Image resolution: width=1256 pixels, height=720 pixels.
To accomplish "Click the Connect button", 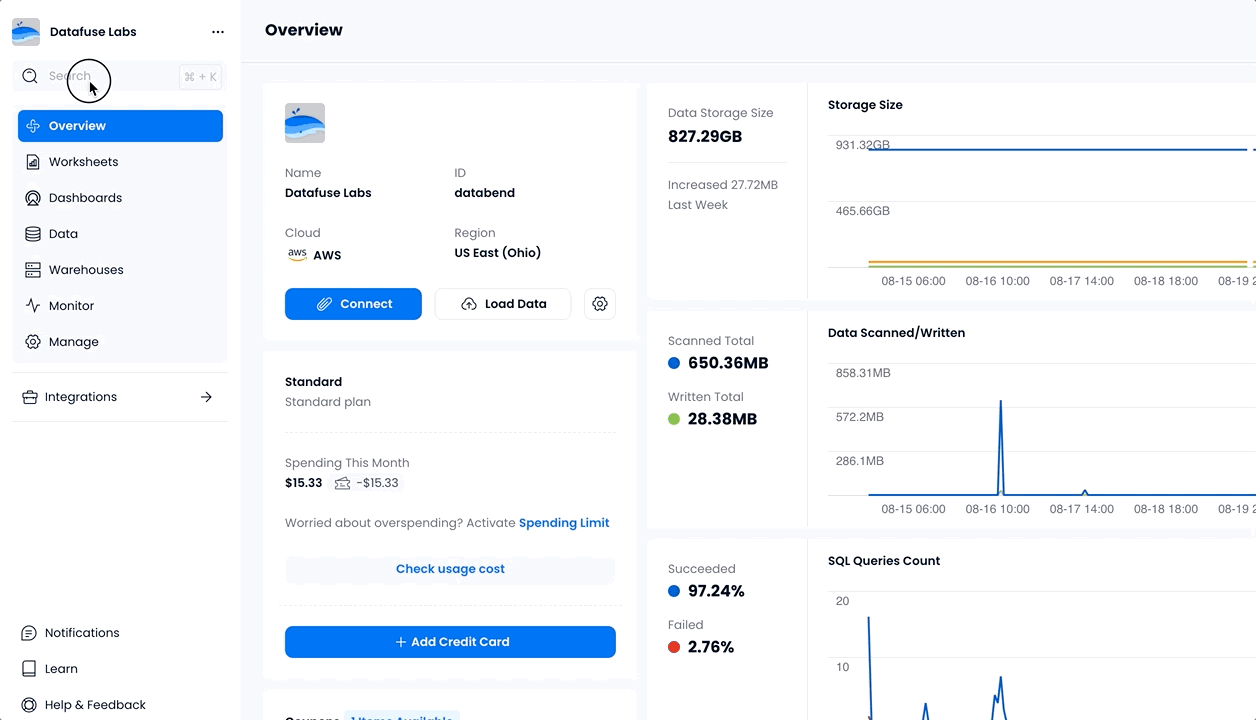I will tap(353, 304).
